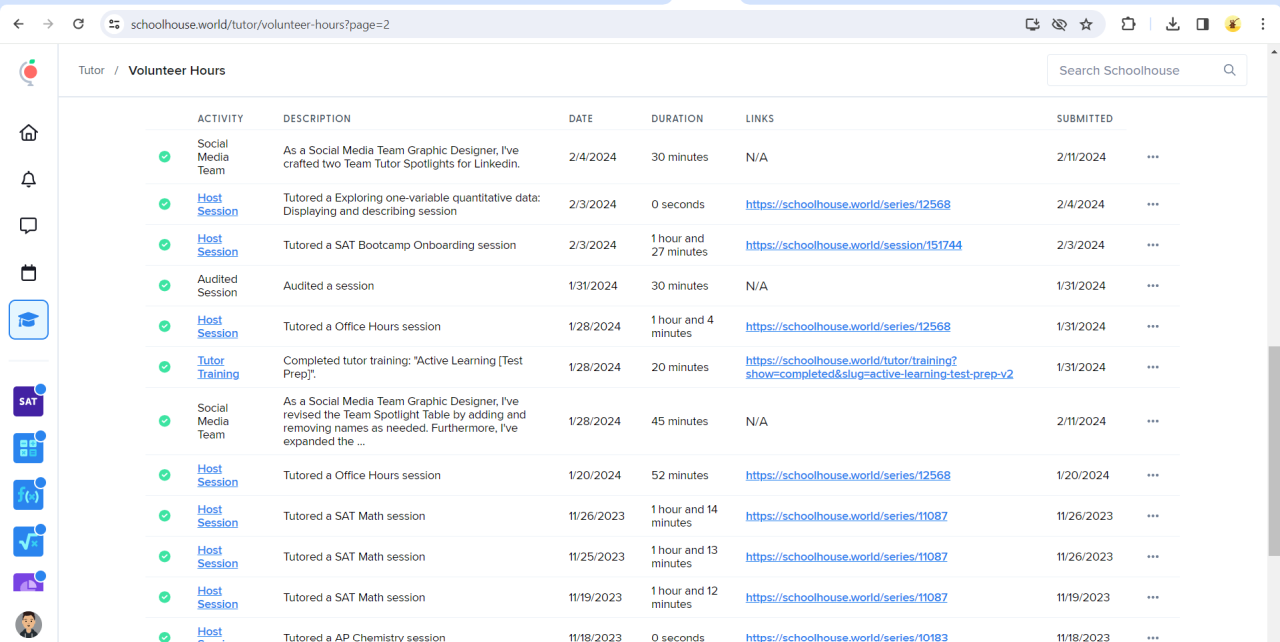The width and height of the screenshot is (1280, 642).
Task: Open the notifications bell icon
Action: (x=29, y=180)
